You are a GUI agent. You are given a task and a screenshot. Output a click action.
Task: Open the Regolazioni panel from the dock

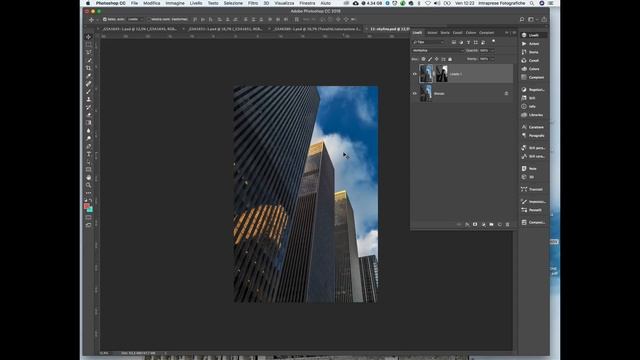pos(533,90)
